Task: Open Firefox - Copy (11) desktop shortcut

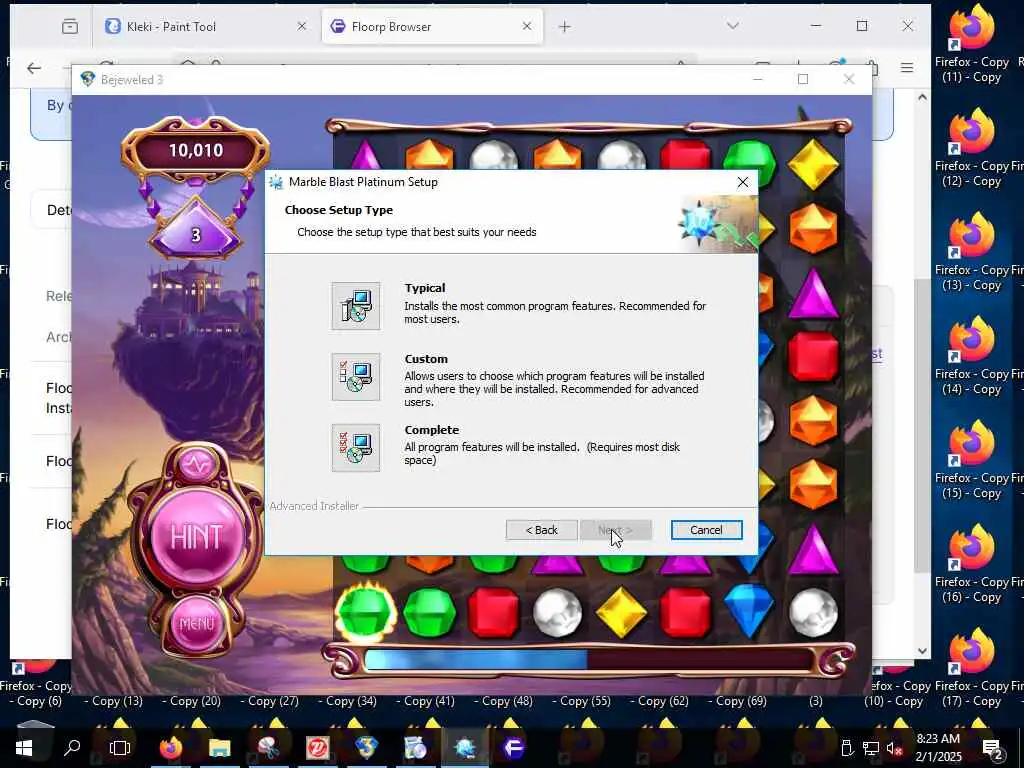Action: 972,43
